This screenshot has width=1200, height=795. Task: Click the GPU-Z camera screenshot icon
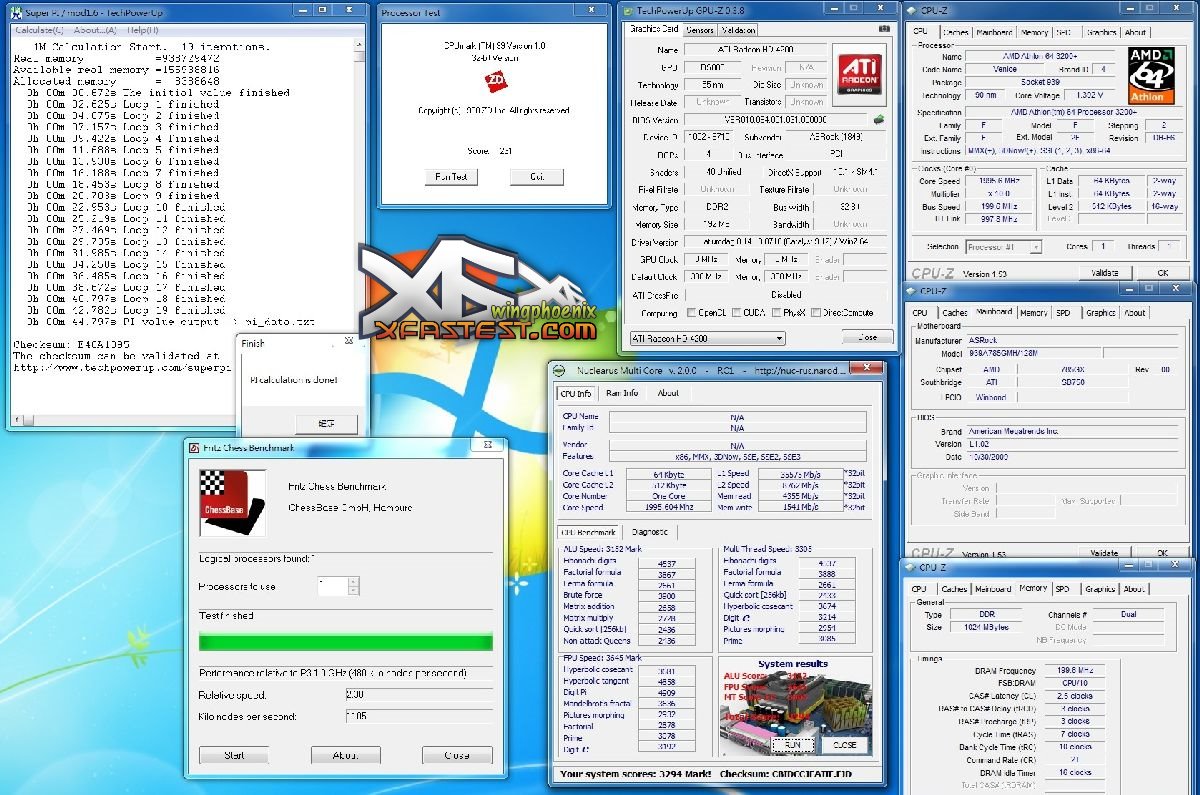(883, 29)
